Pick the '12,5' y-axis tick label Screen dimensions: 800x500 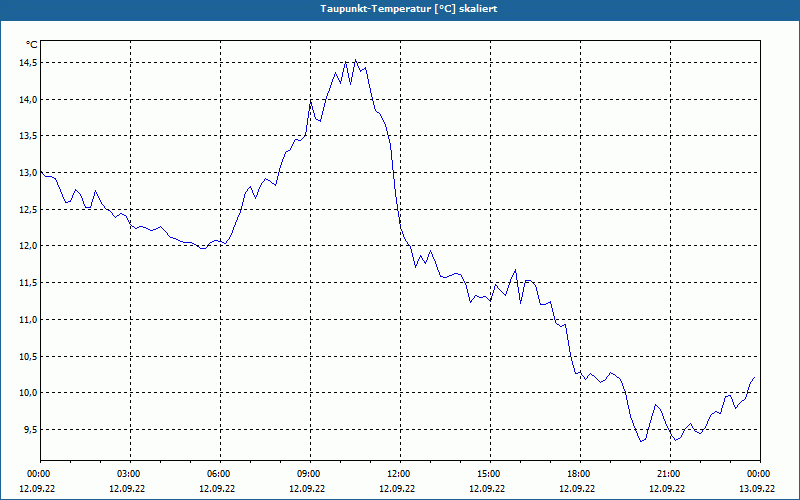coord(28,209)
